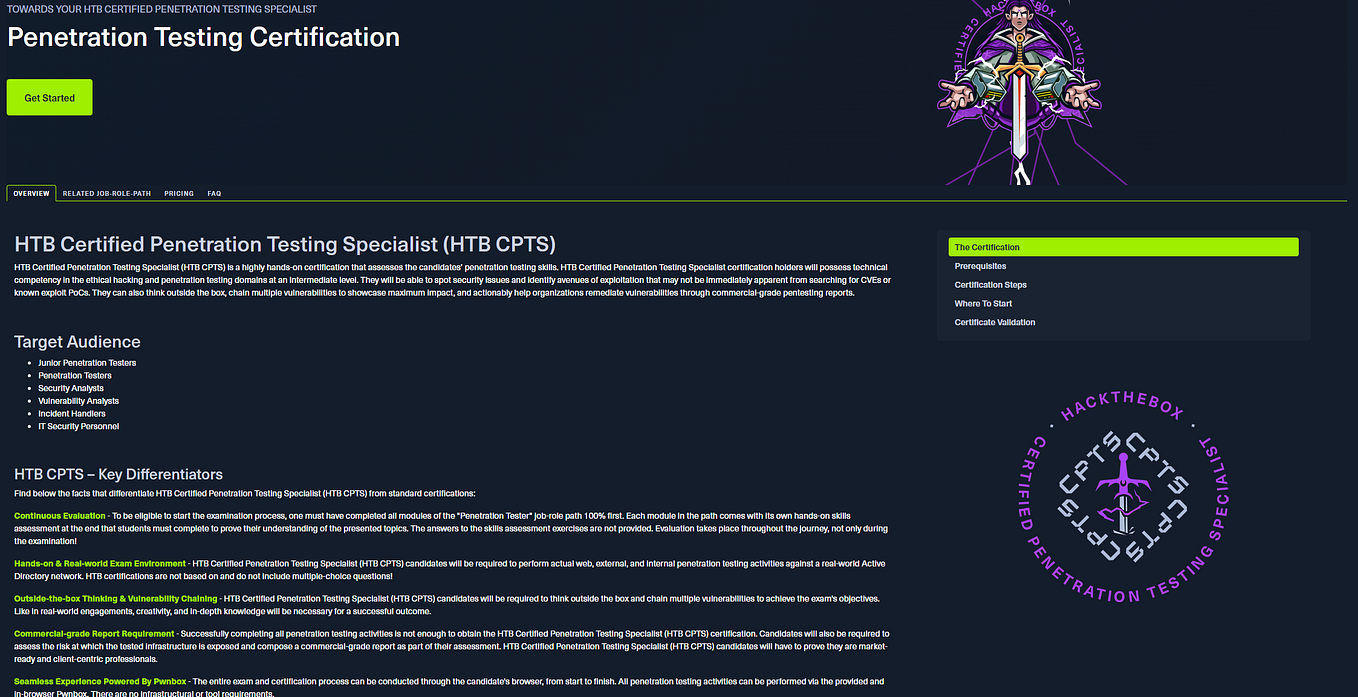Open the "Certification Steps" section
Image resolution: width=1358 pixels, height=697 pixels.
click(x=990, y=284)
